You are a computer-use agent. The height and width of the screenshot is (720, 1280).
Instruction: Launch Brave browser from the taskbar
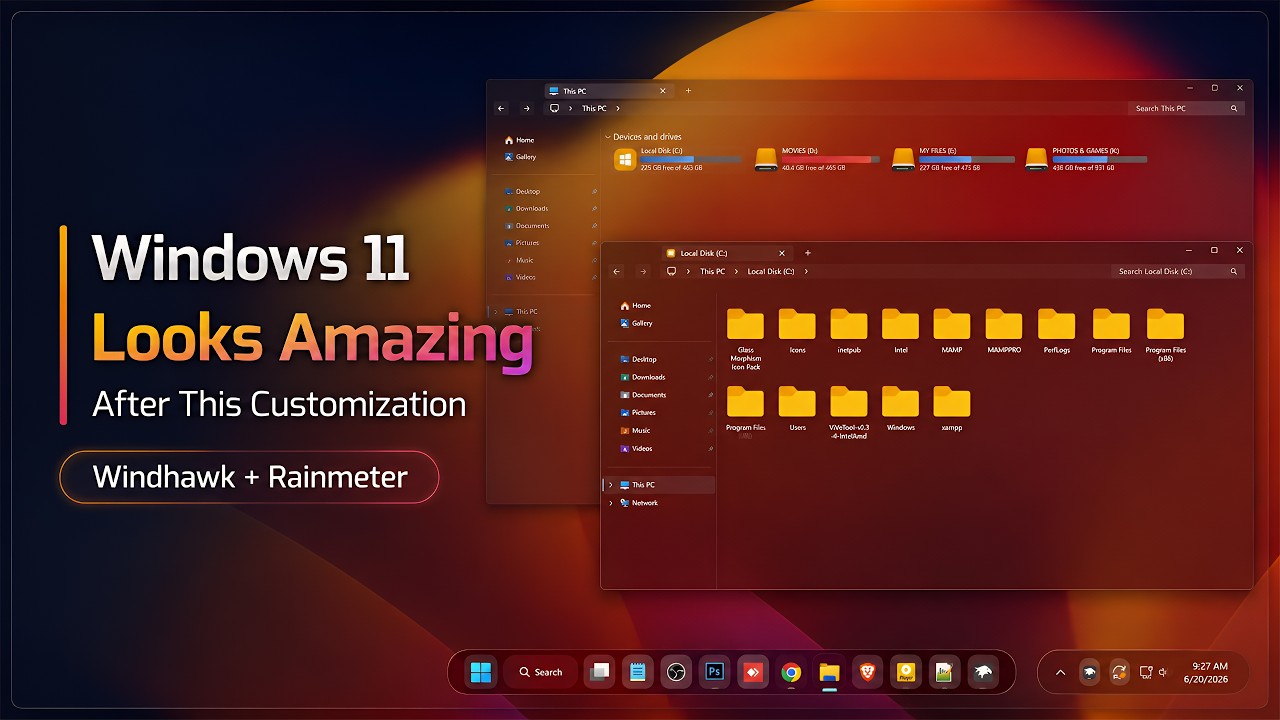(x=867, y=672)
